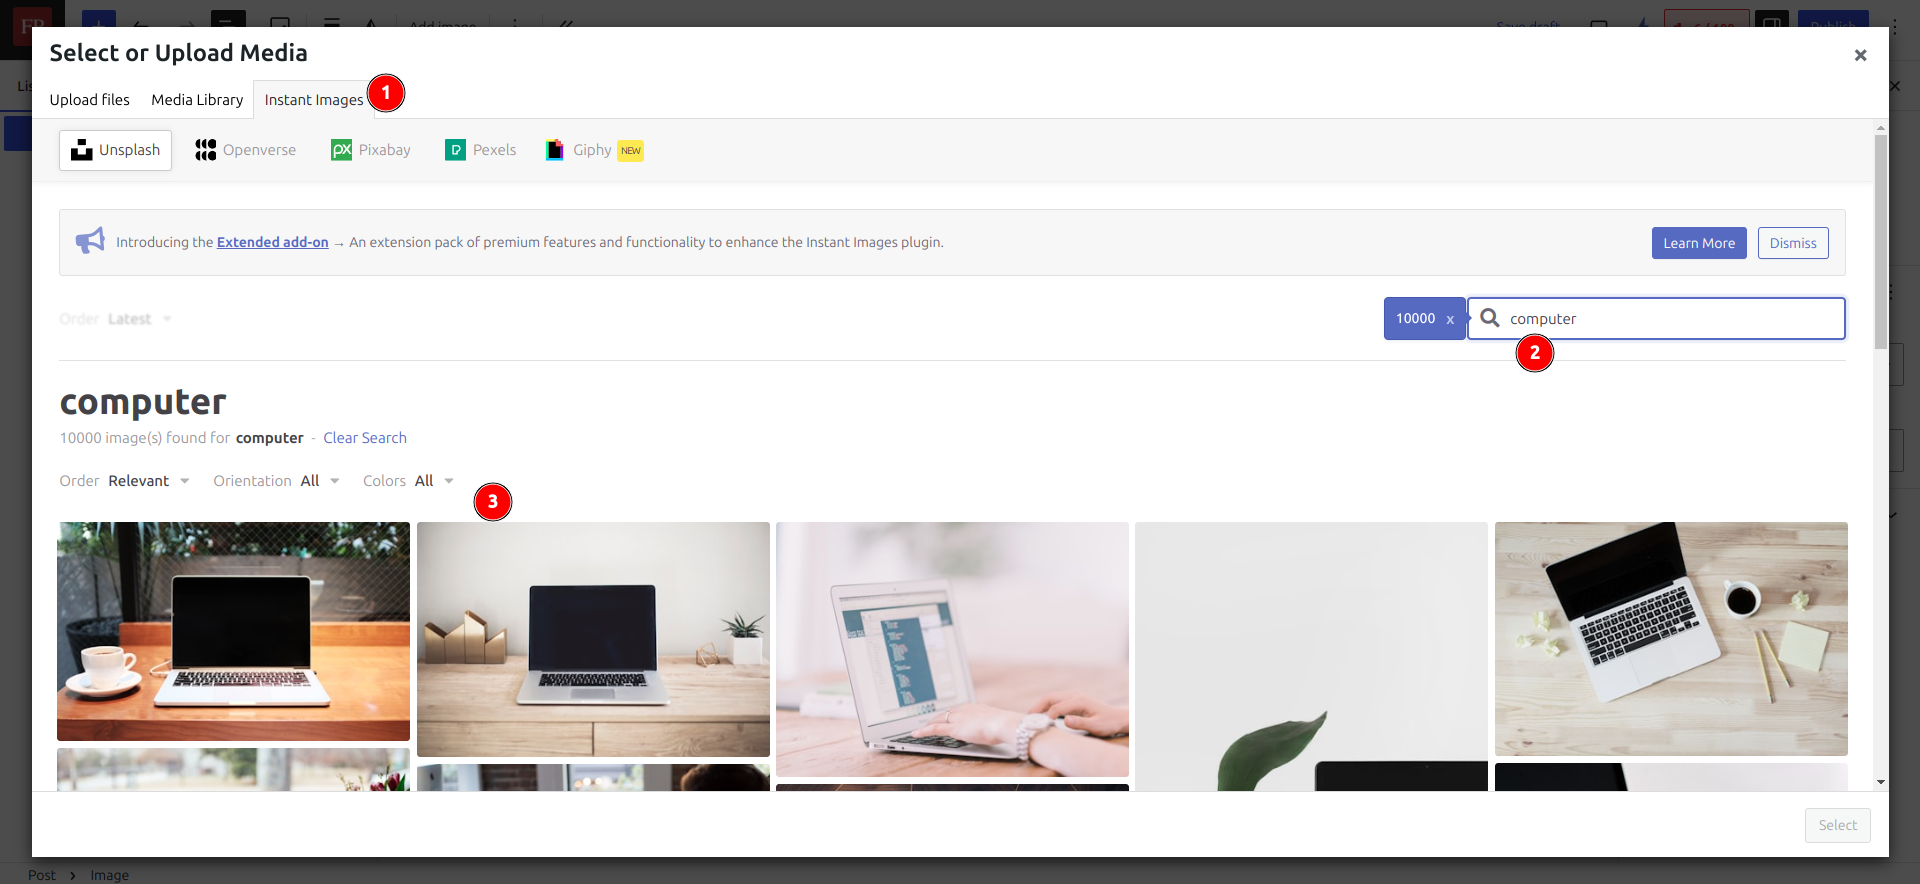Dismiss the Extended add-on notice

coord(1793,243)
